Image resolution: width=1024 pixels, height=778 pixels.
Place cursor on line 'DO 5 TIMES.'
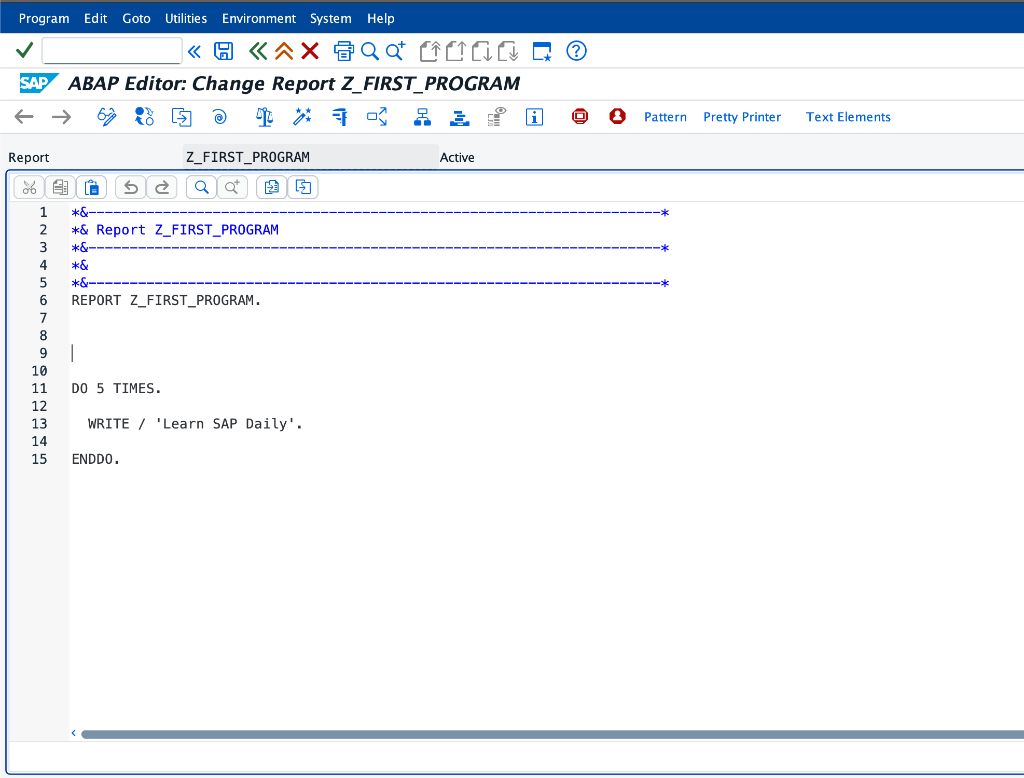click(116, 389)
